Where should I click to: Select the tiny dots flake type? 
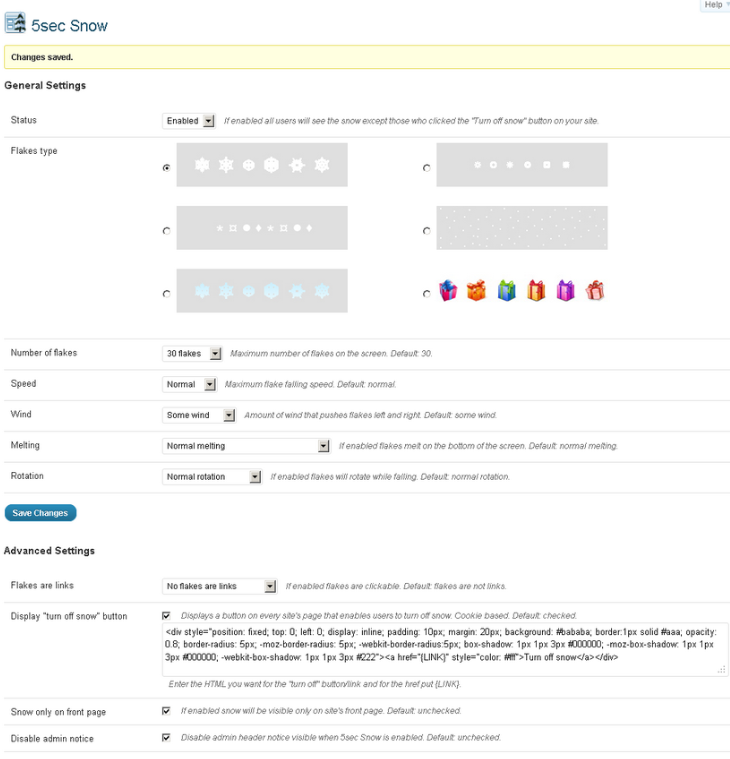point(426,231)
